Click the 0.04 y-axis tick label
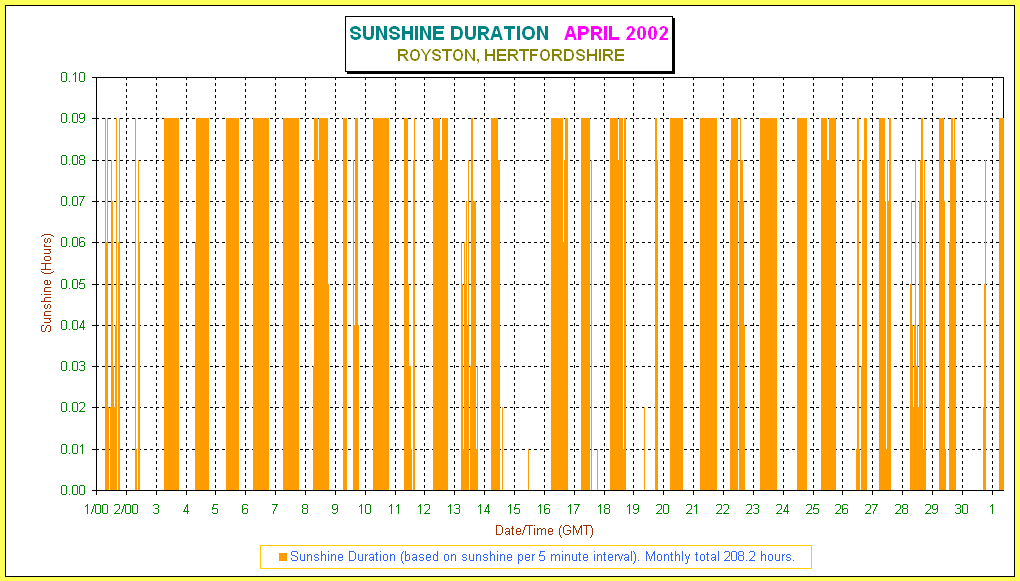The width and height of the screenshot is (1020, 581). coord(74,325)
